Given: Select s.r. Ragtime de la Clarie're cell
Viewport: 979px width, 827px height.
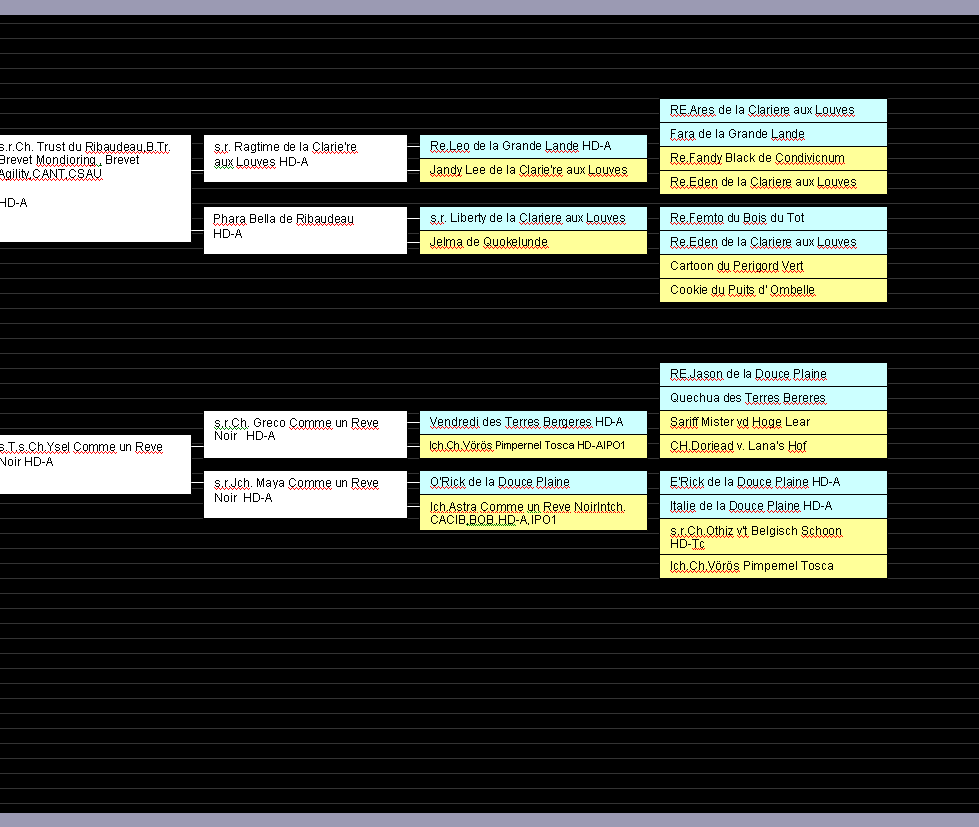Looking at the screenshot, I should (305, 158).
